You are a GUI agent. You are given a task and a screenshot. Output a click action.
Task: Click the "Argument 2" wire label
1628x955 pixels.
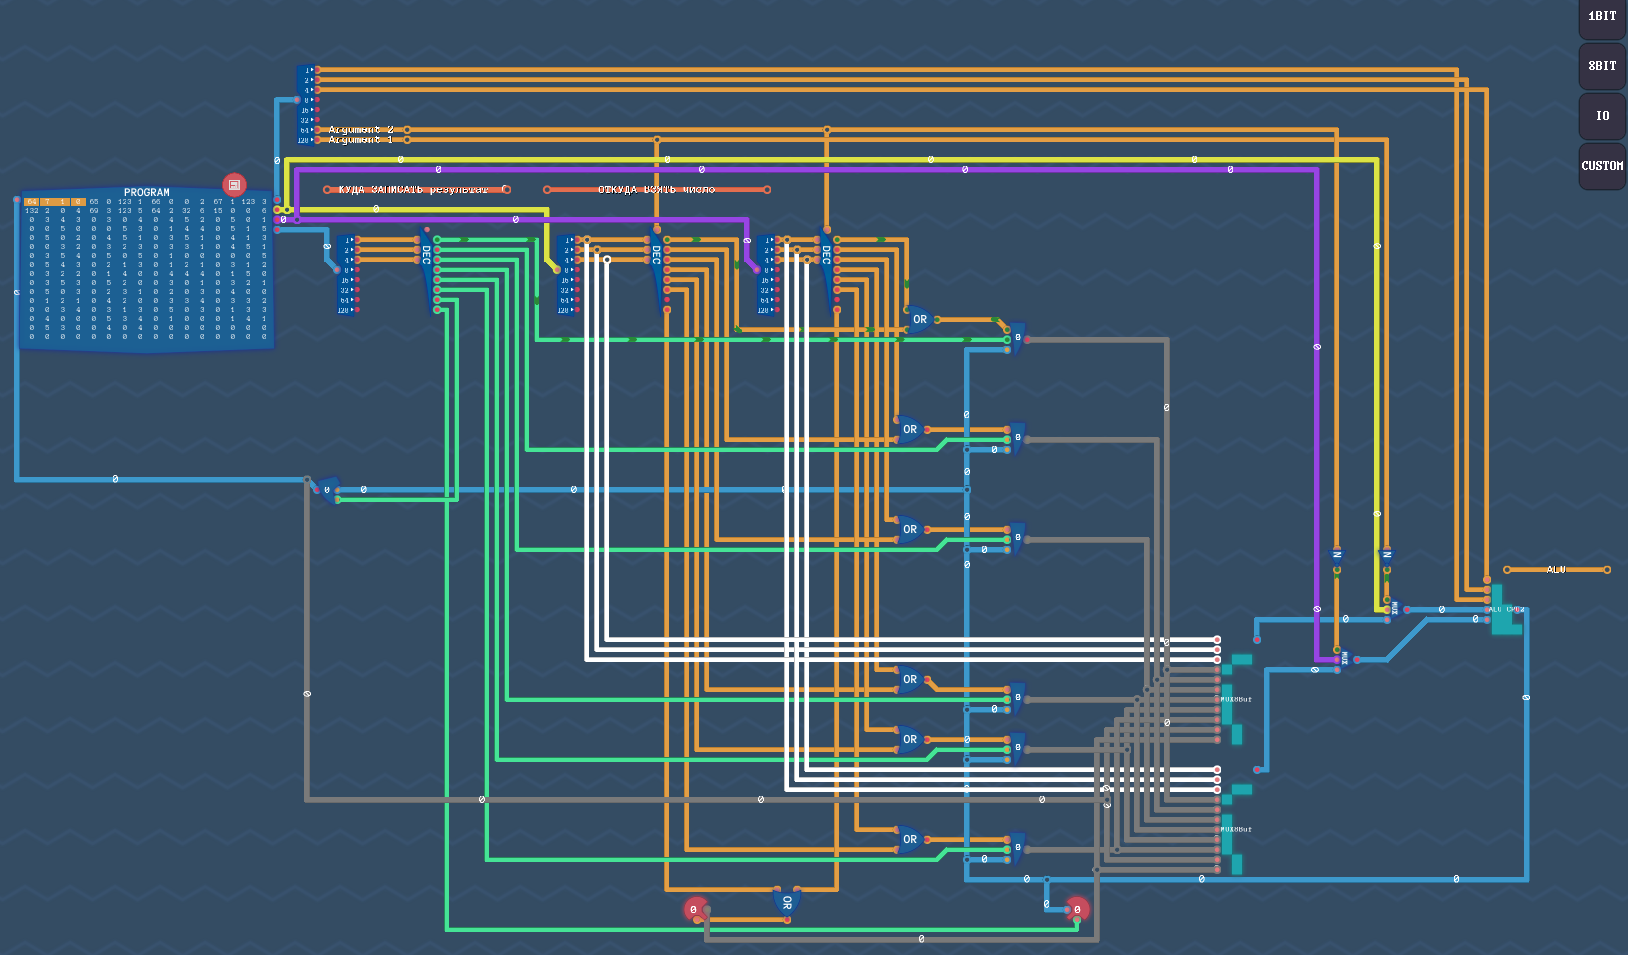coord(361,130)
